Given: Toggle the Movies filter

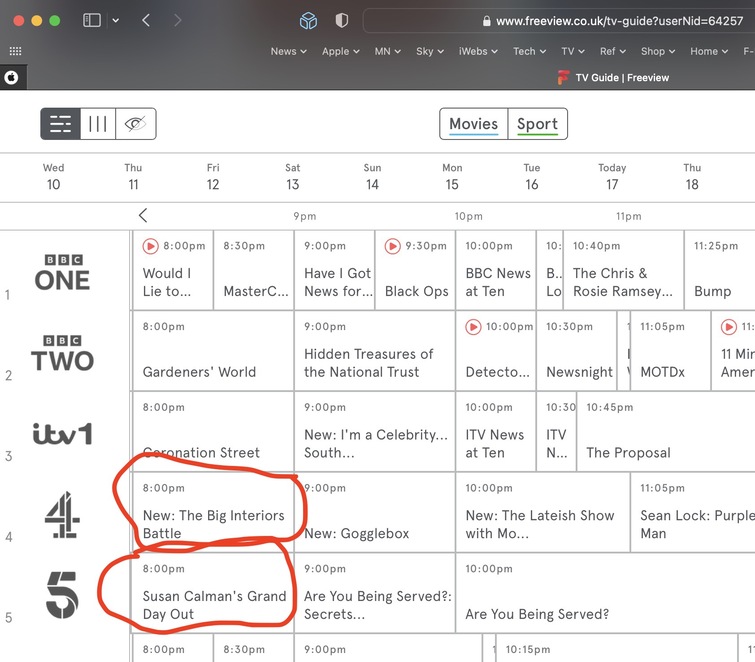Looking at the screenshot, I should click(473, 124).
